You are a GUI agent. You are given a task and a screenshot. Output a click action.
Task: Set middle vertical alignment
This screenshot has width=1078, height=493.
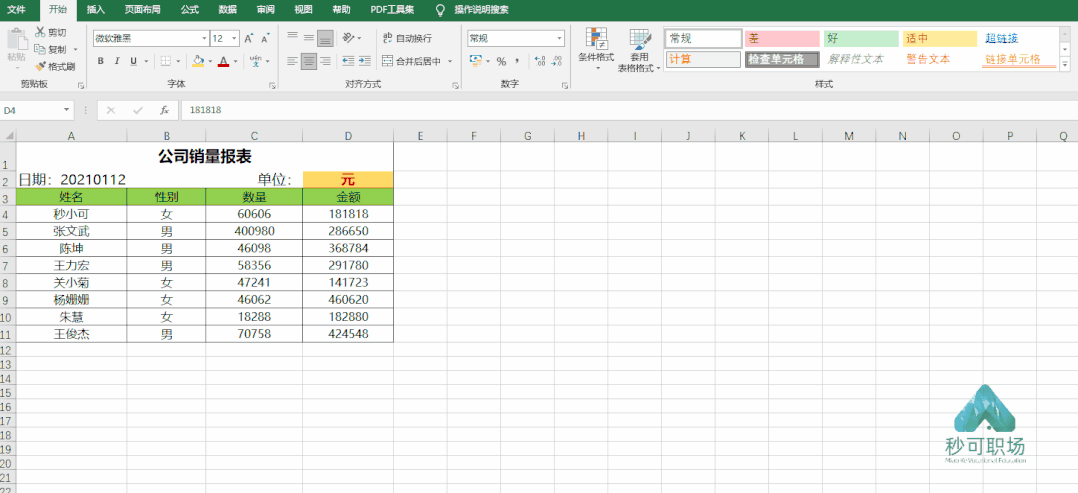(x=309, y=38)
